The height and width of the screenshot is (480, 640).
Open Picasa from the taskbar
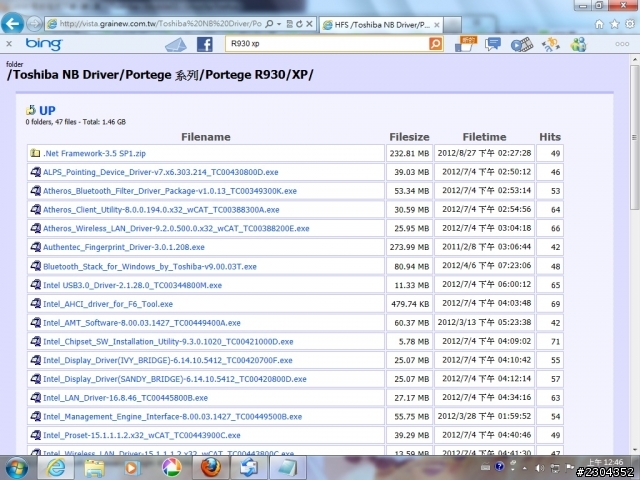[171, 468]
